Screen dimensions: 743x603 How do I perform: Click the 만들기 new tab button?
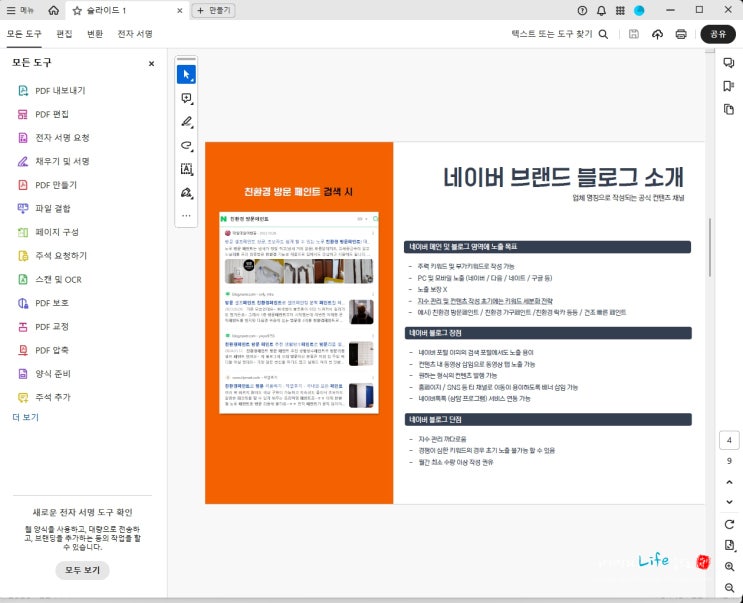pyautogui.click(x=213, y=10)
